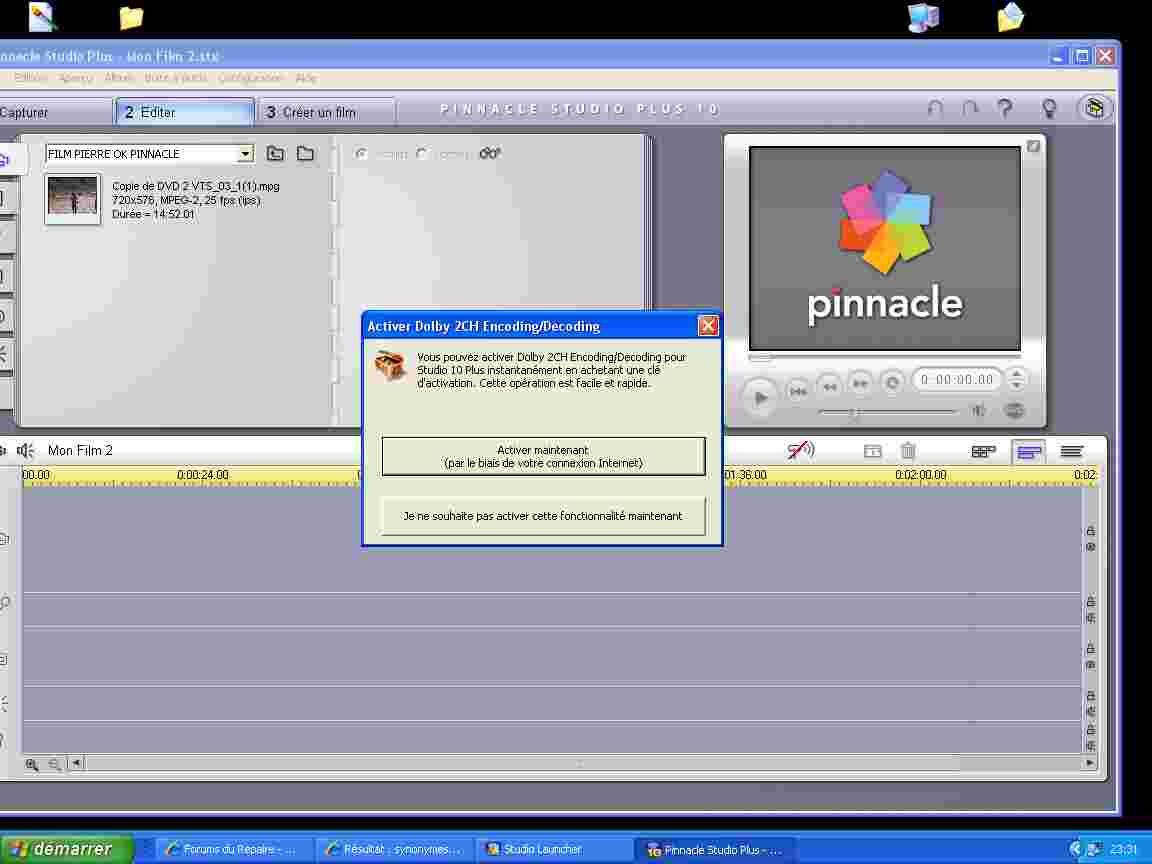
Task: Click the 0:00:24.00 mark on the timeline ruler
Action: (203, 475)
